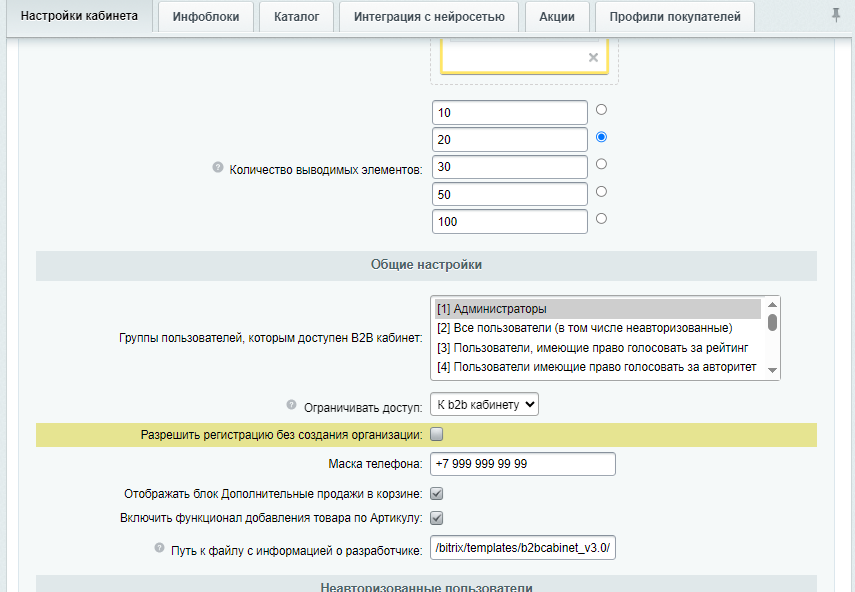Select [4] Пользователи голосовать за авторитет option
Screen dimensions: 855x592
coord(598,367)
